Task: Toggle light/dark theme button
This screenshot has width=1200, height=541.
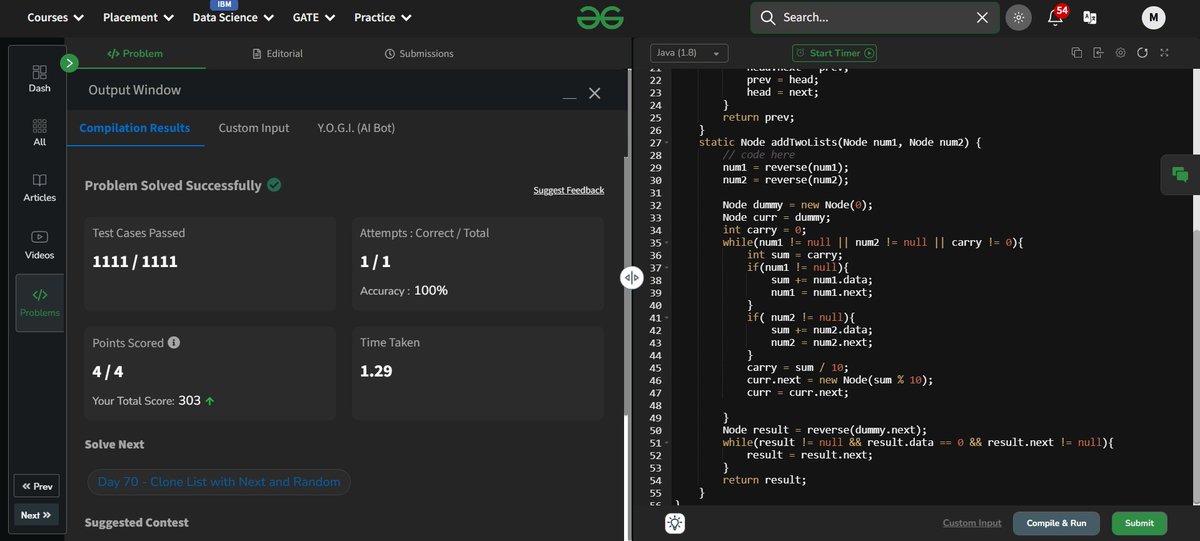Action: tap(1018, 17)
